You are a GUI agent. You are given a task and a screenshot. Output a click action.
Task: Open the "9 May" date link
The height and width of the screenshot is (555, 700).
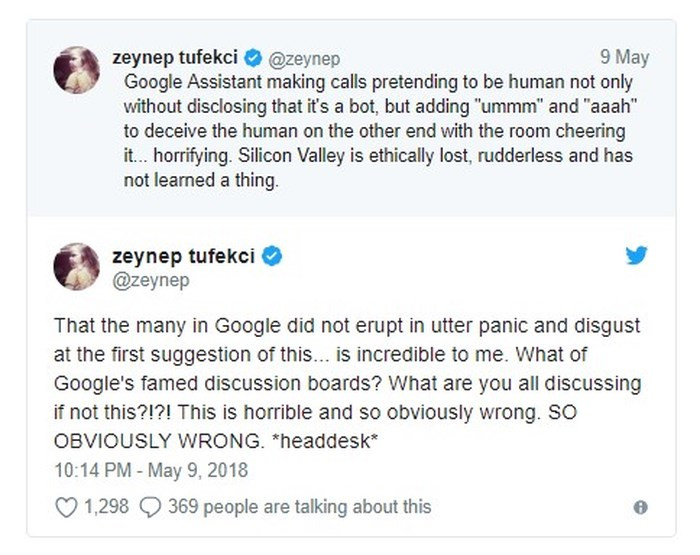(624, 57)
